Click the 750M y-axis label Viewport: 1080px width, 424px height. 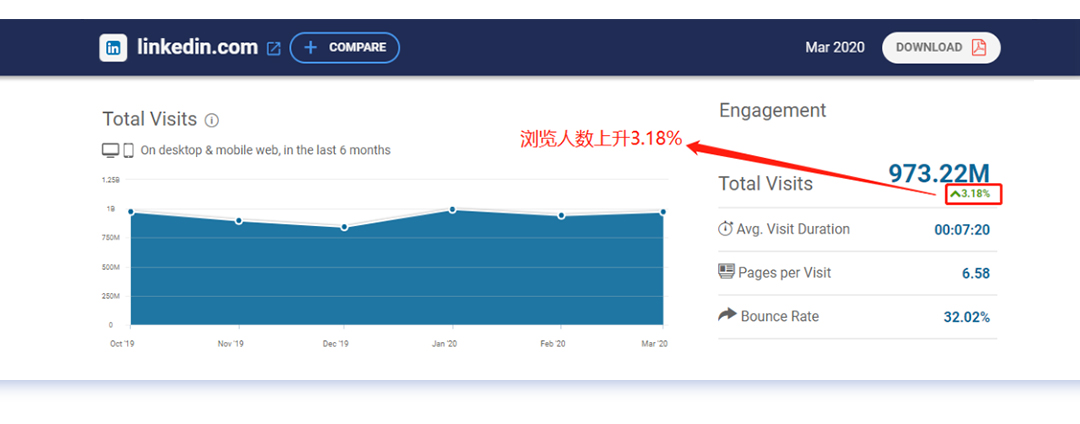click(x=112, y=237)
